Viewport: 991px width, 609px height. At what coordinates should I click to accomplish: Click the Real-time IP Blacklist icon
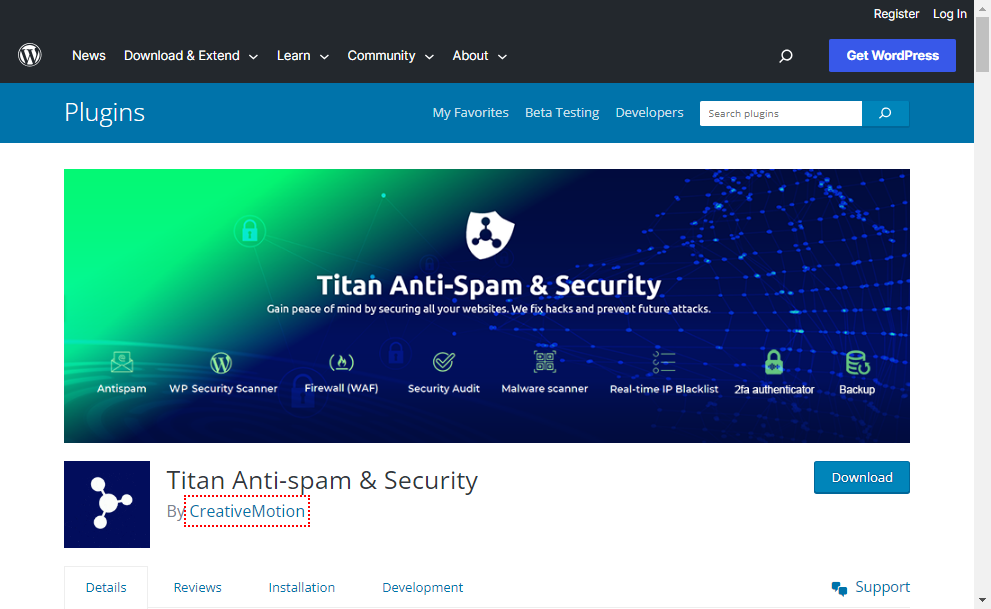(664, 362)
